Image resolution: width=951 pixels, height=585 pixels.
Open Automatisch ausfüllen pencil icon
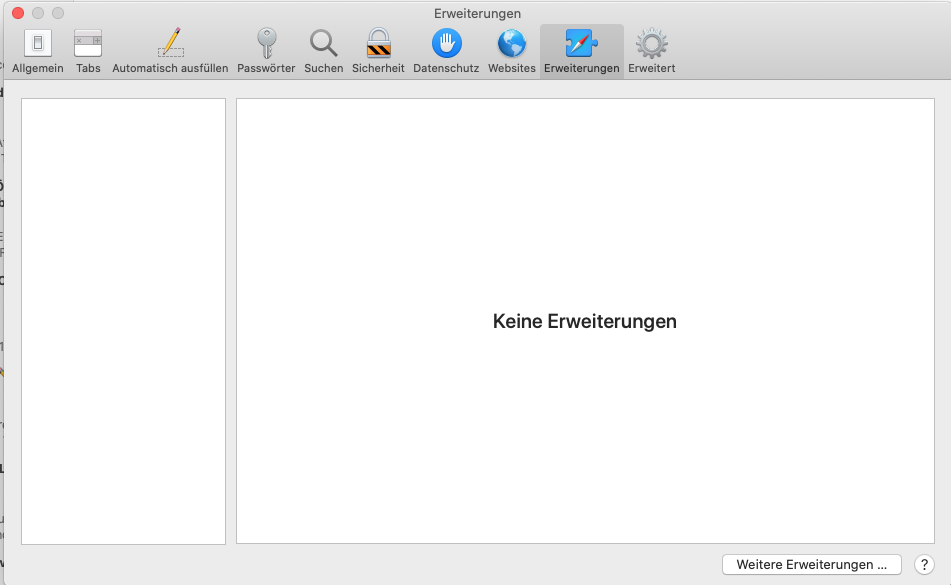170,44
